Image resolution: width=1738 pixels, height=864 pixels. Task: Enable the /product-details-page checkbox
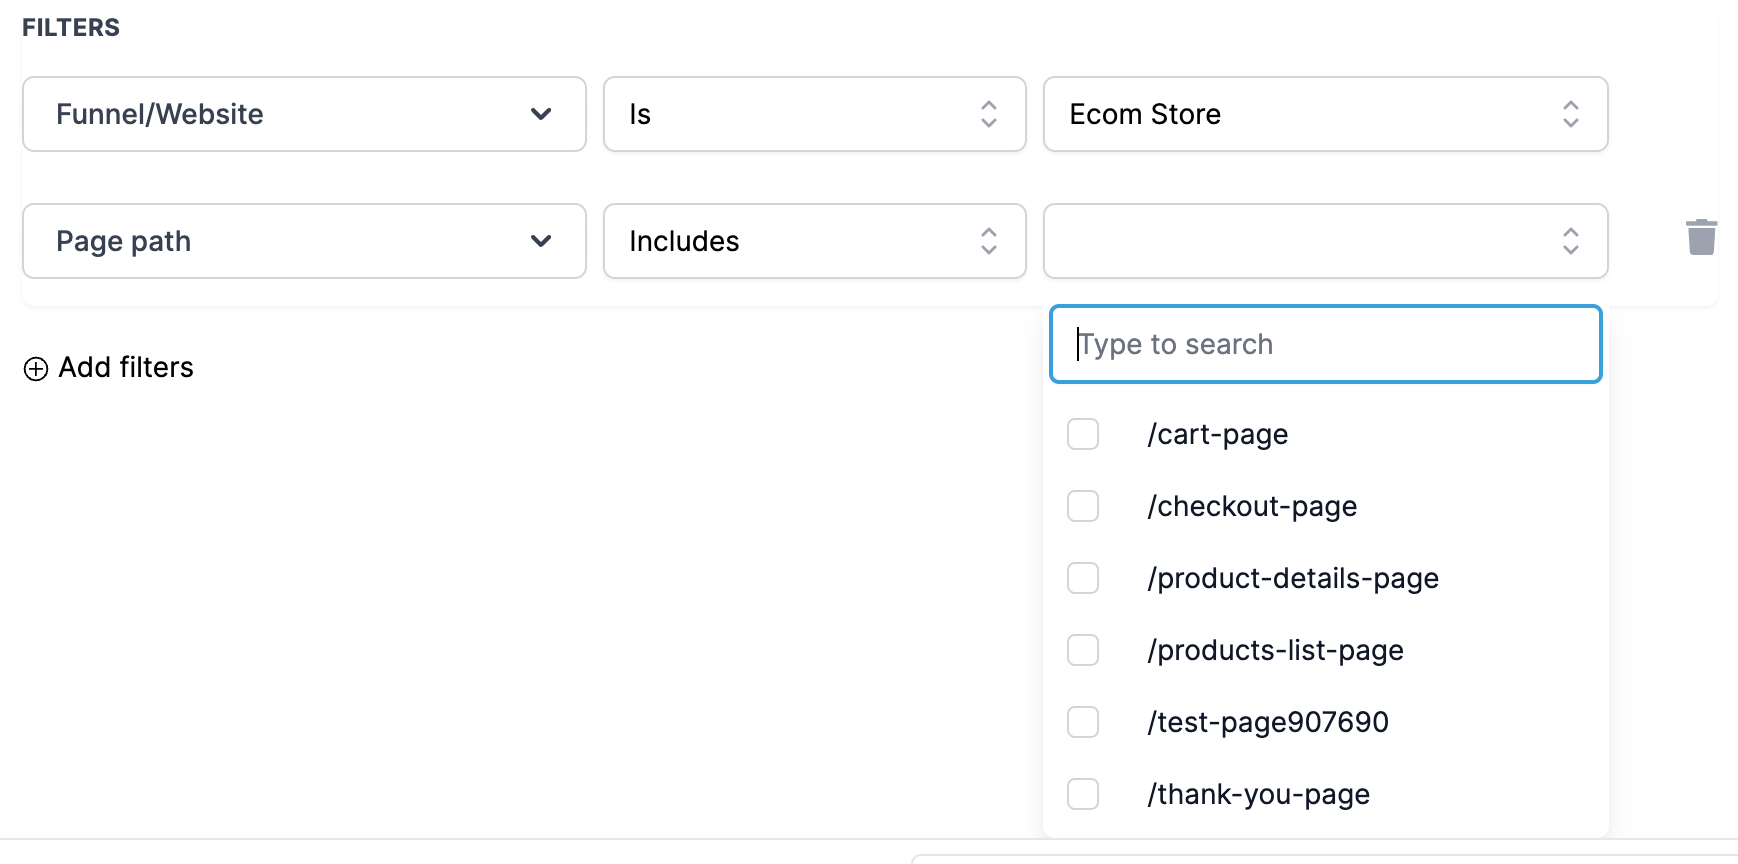(1083, 578)
